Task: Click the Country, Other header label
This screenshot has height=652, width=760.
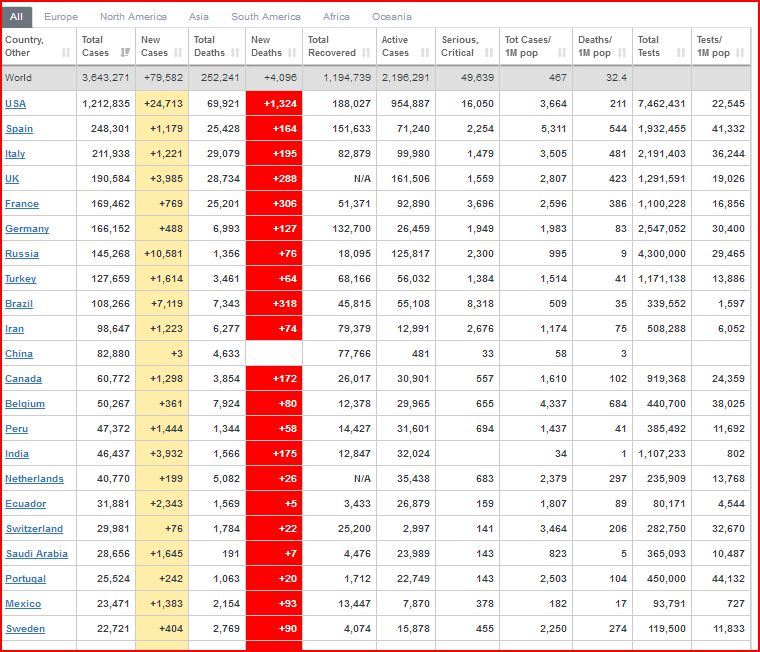Action: coord(24,46)
